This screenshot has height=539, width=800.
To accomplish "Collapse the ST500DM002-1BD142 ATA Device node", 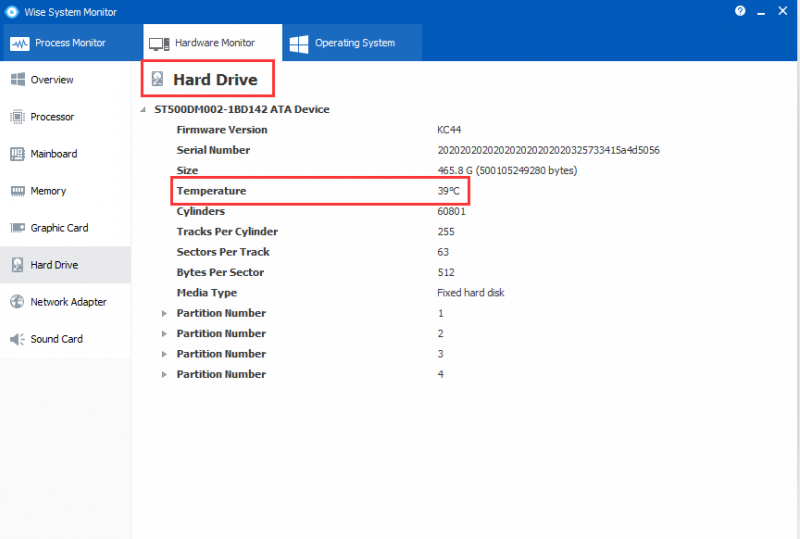I will [143, 110].
